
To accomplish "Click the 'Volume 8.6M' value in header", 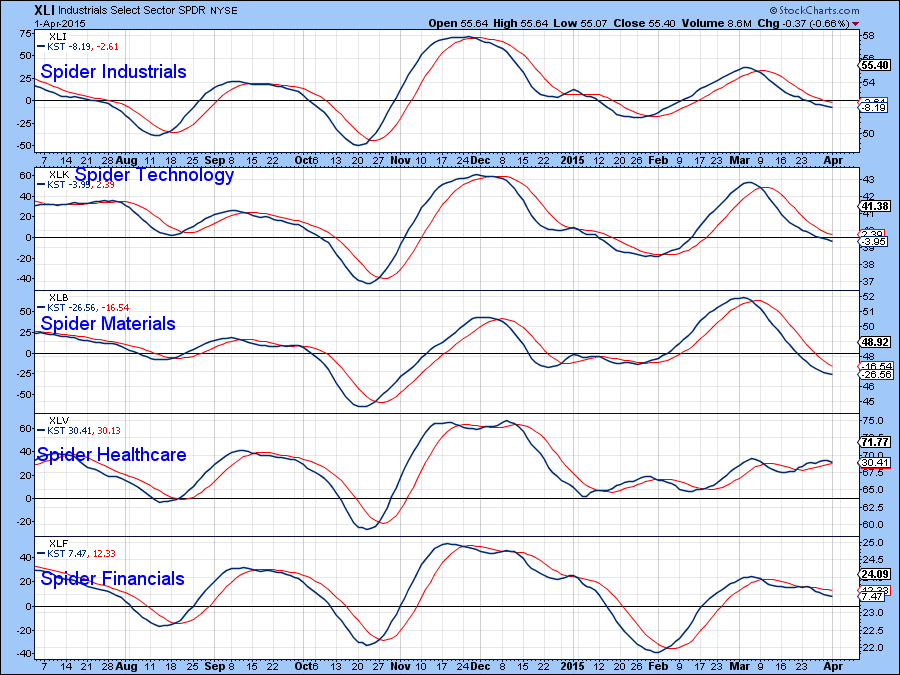I will coord(716,24).
